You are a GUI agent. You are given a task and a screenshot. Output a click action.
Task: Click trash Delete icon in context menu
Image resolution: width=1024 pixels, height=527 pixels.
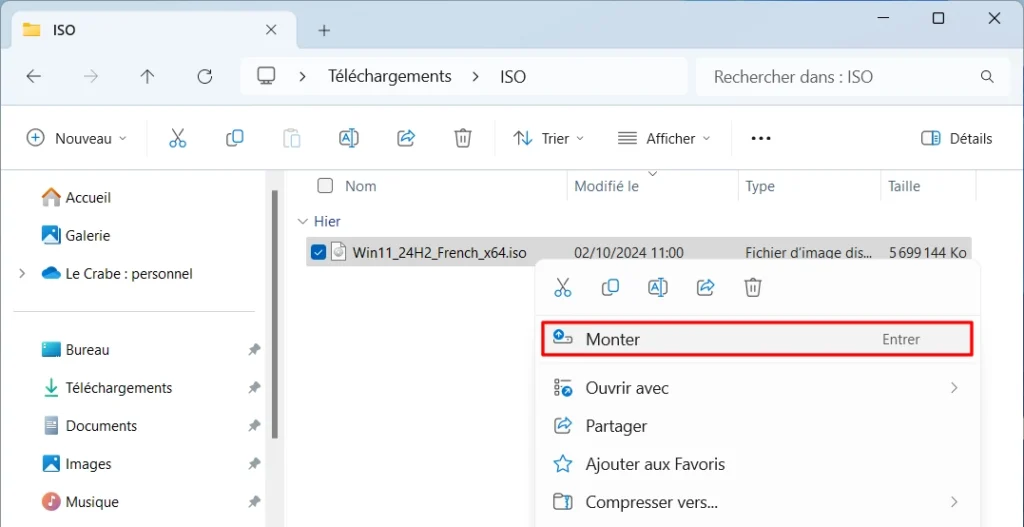pyautogui.click(x=753, y=287)
